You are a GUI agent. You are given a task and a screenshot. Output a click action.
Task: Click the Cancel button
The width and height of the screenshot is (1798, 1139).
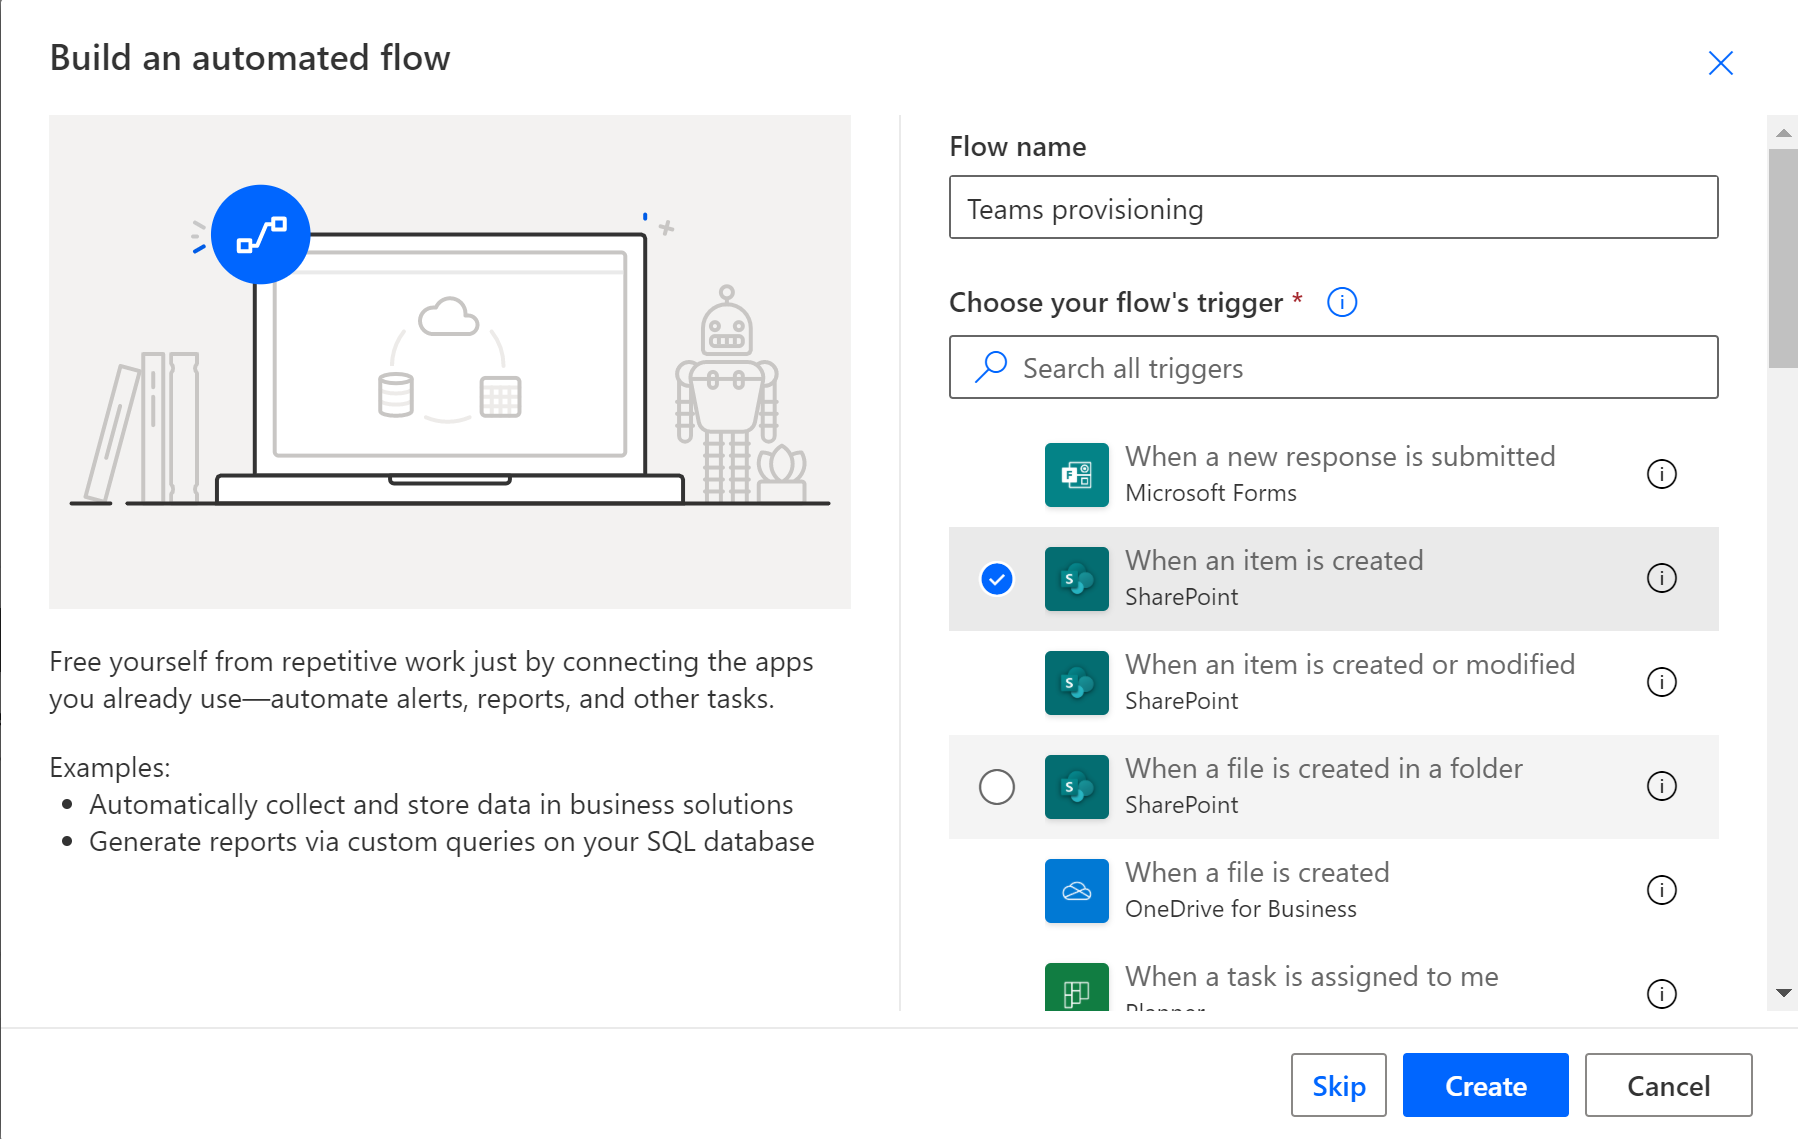[1666, 1085]
